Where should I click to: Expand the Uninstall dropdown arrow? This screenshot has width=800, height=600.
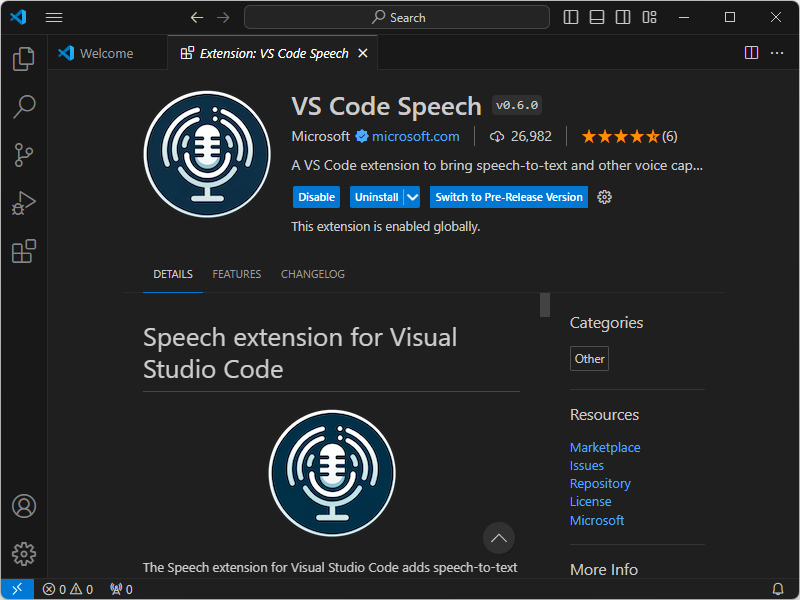411,197
